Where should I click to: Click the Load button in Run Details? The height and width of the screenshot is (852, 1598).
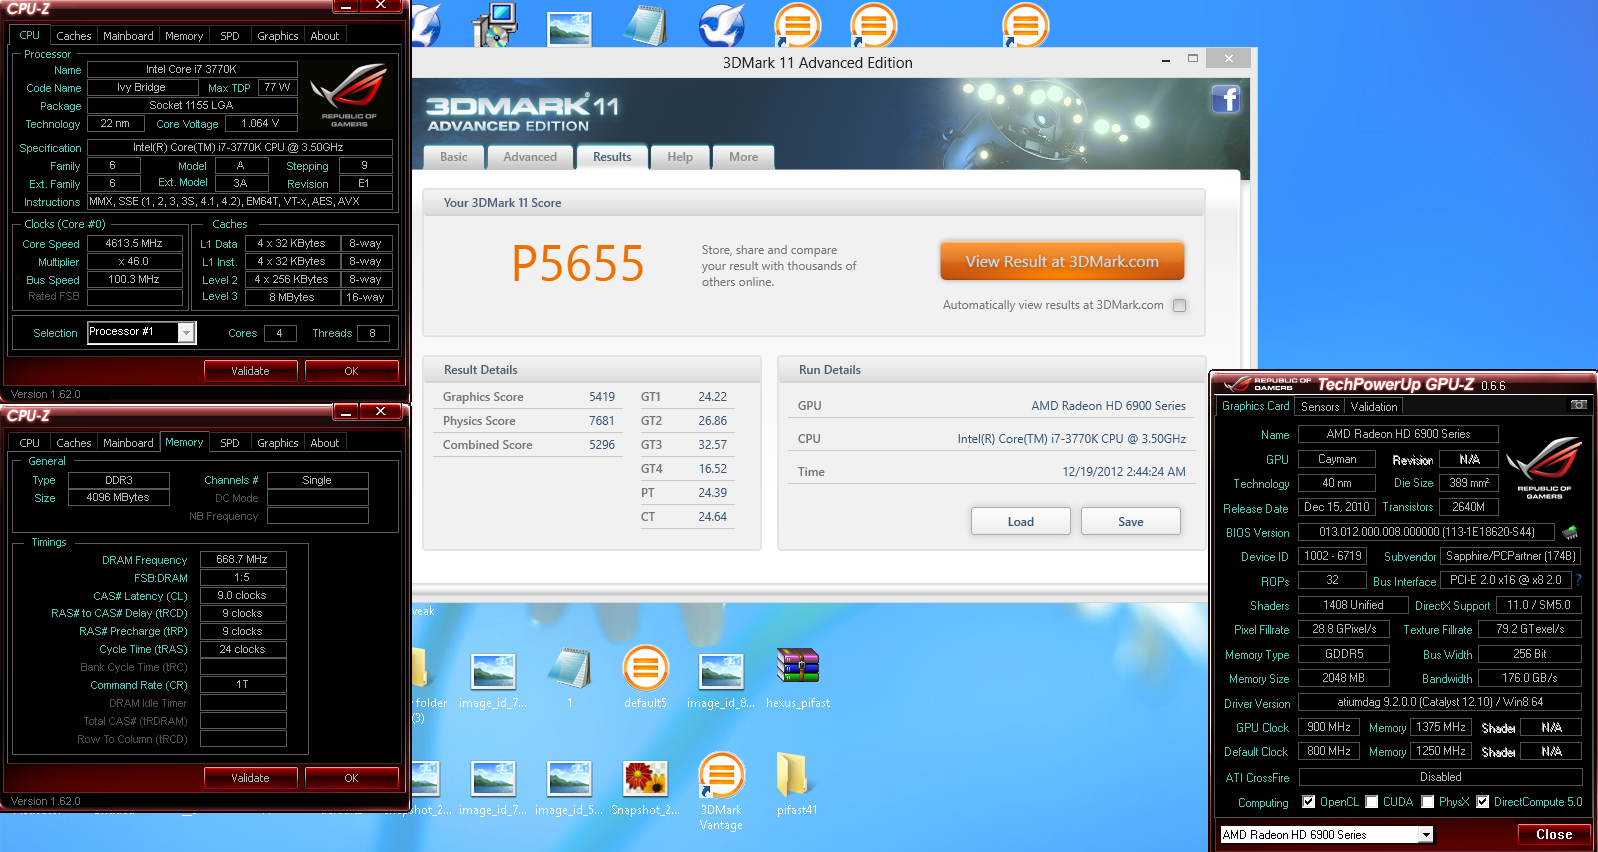click(1021, 521)
